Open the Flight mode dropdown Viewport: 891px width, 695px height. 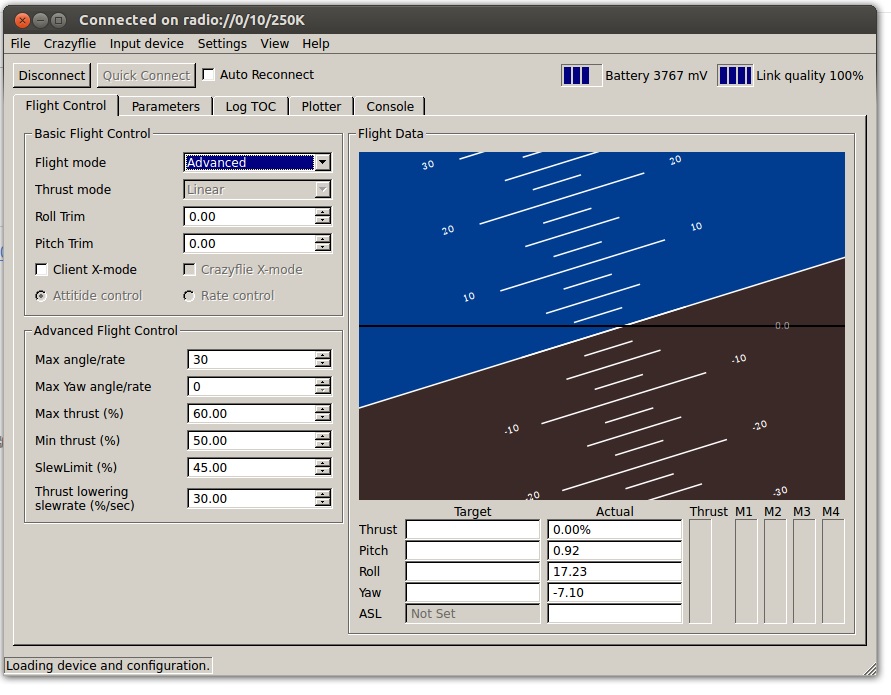pos(322,163)
